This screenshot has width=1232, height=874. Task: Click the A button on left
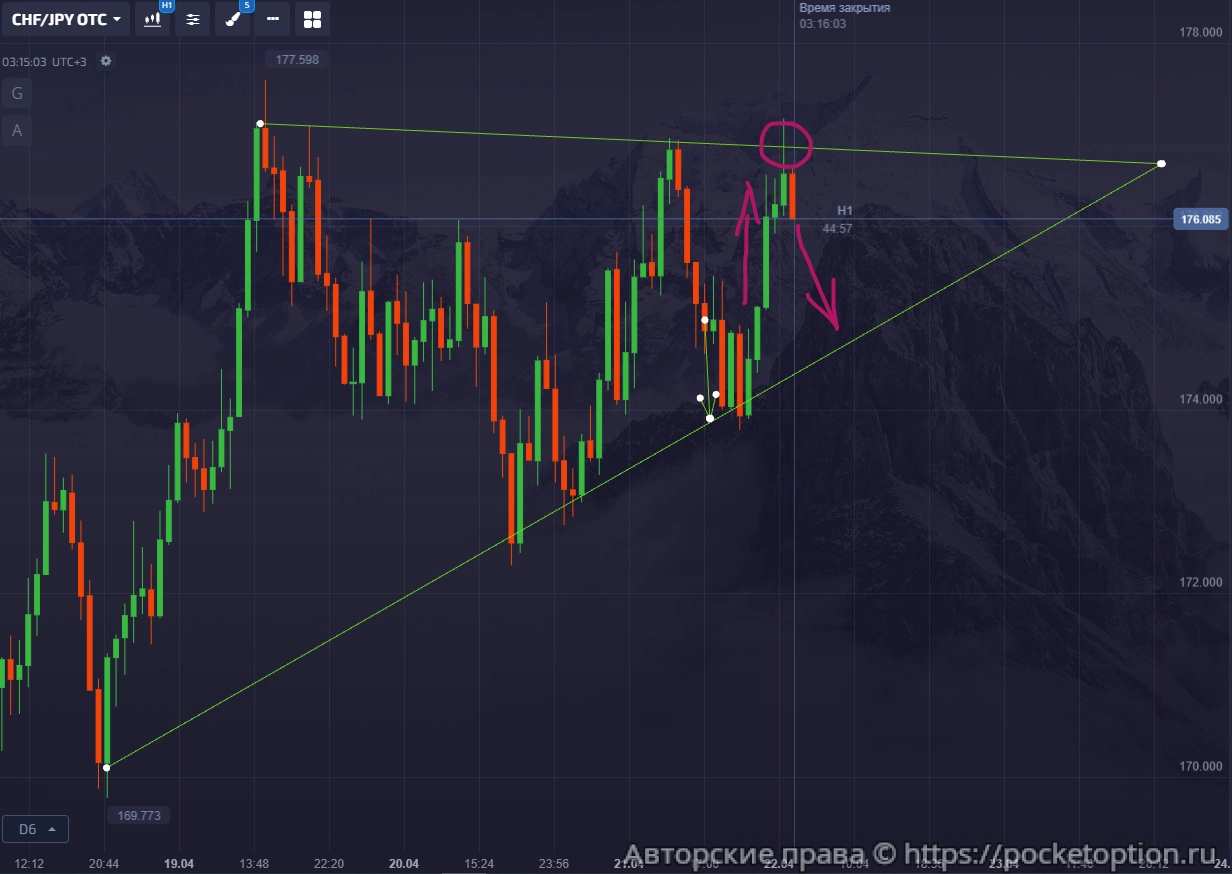pyautogui.click(x=17, y=130)
